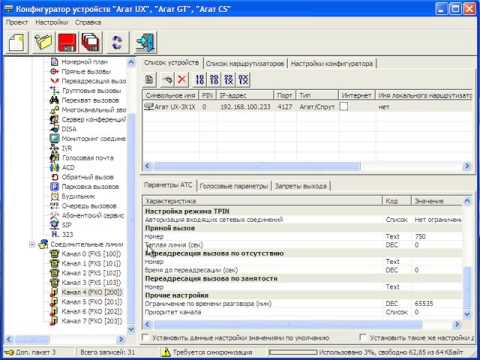Select Номерной план in the tree
This screenshot has width=480, height=360.
[85, 62]
